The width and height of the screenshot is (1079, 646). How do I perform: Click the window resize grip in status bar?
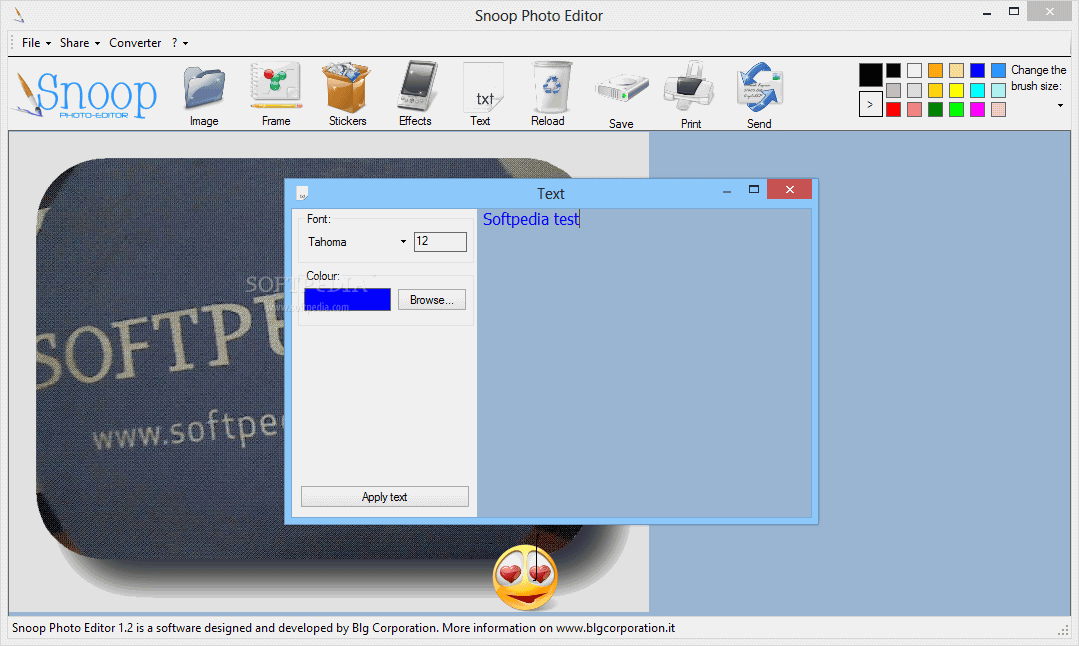[1062, 629]
